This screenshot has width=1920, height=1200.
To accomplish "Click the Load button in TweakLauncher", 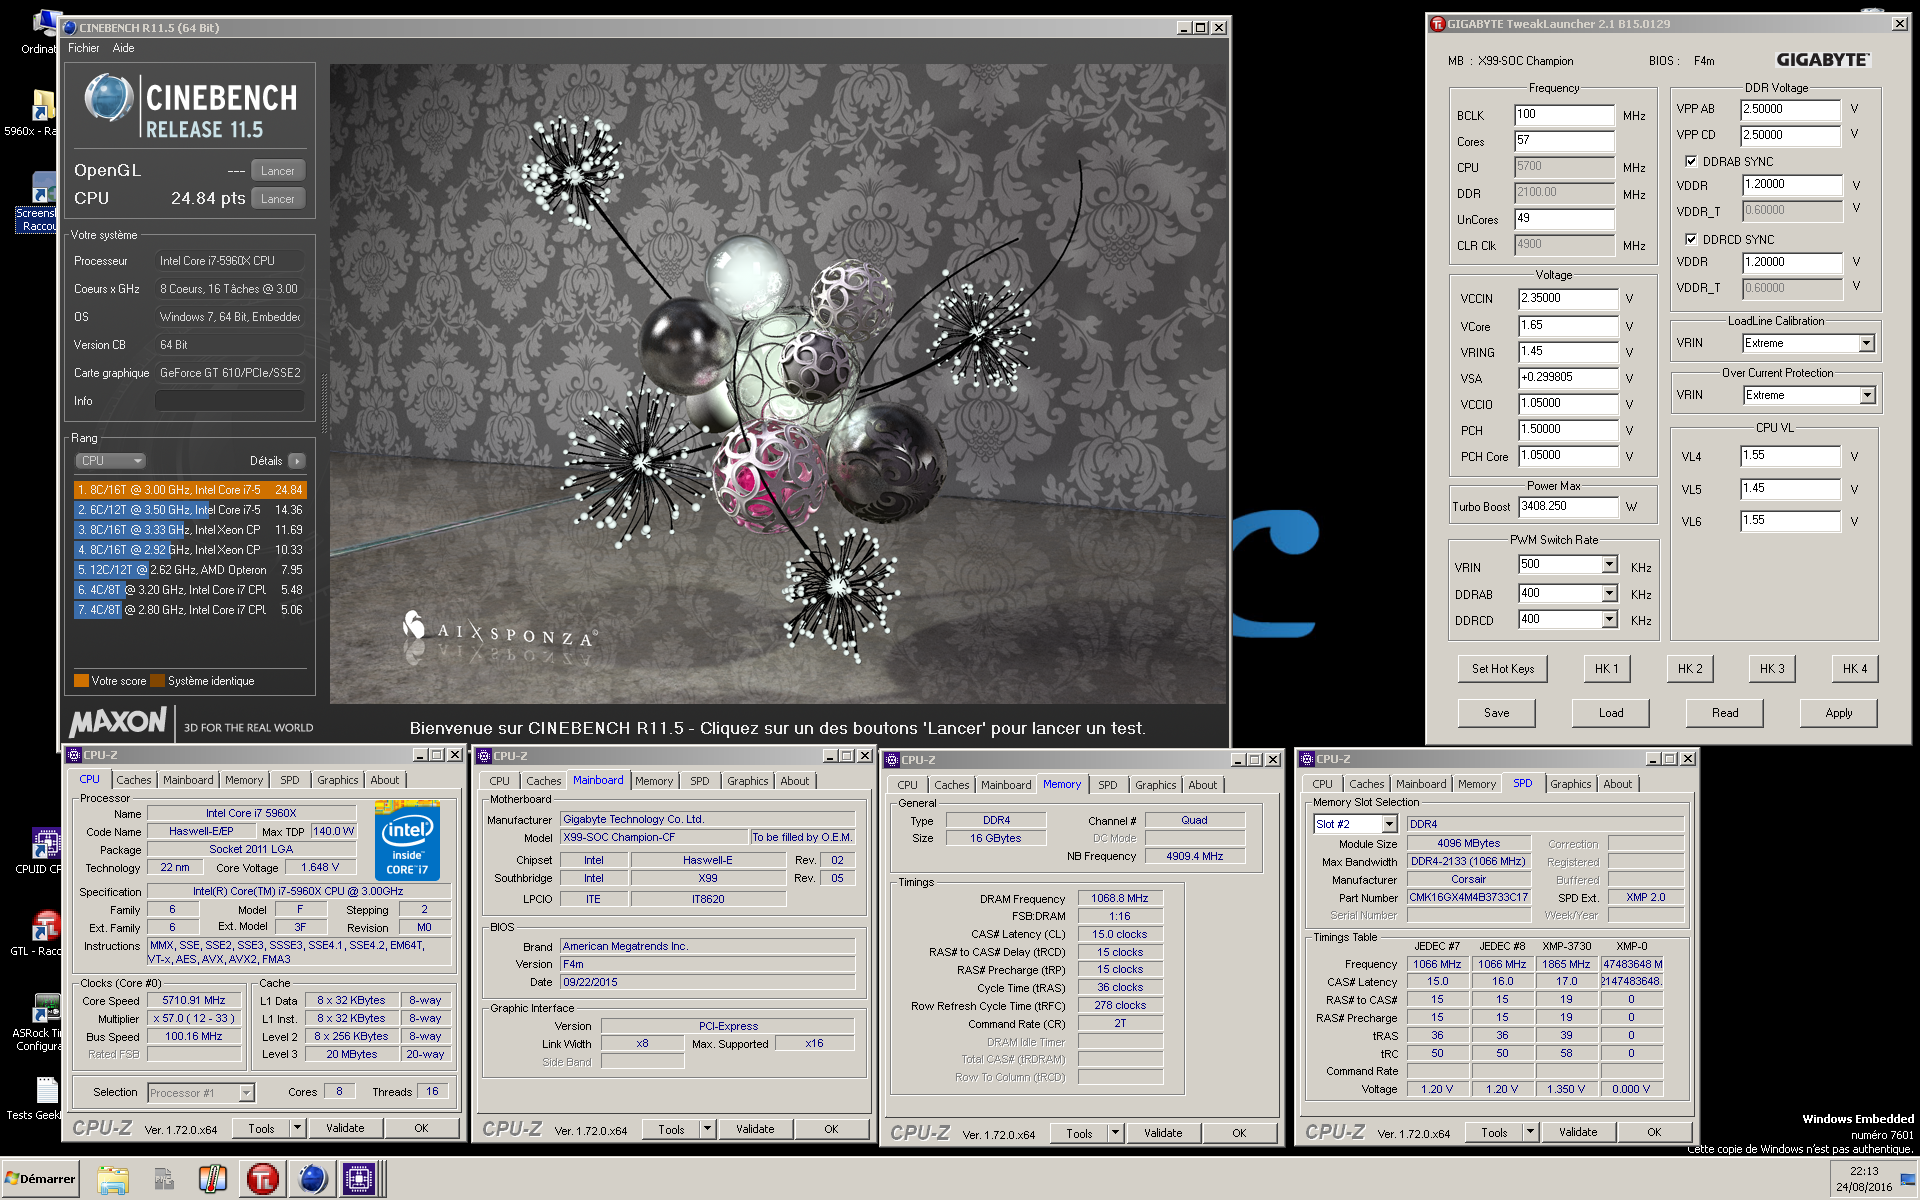I will coord(1610,713).
